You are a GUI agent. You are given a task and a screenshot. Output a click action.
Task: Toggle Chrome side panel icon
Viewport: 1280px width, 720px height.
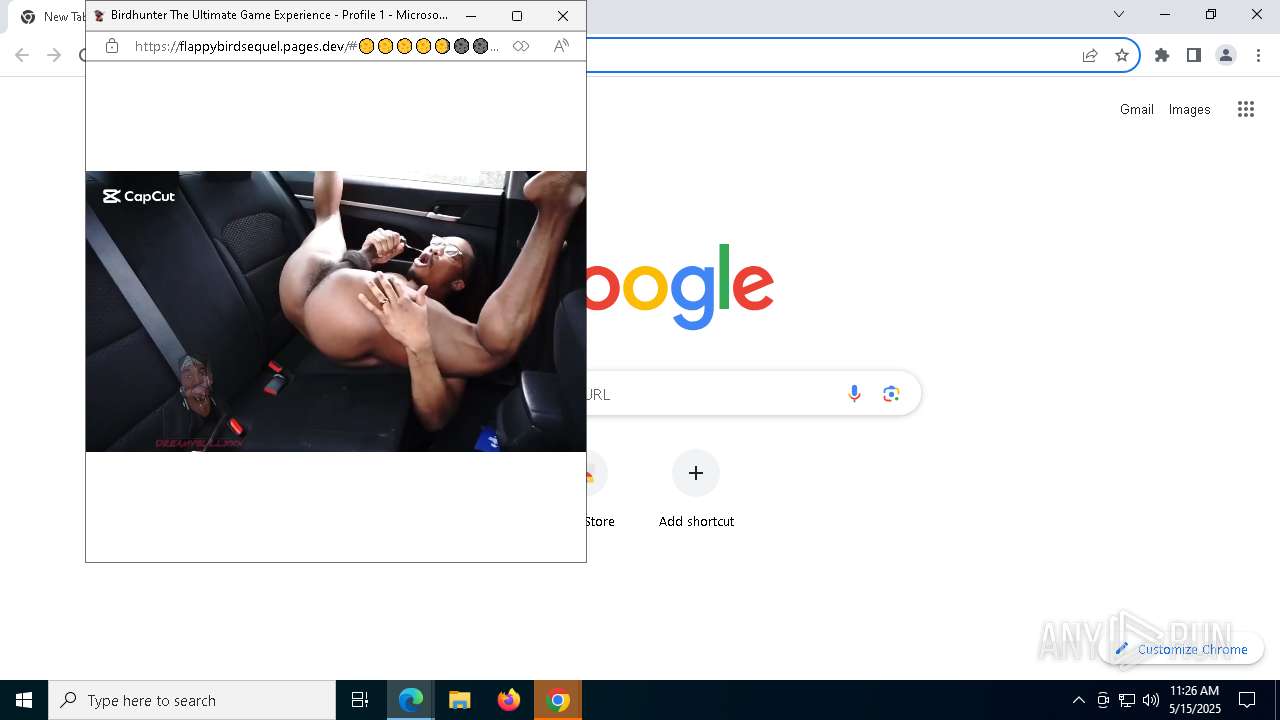1194,56
